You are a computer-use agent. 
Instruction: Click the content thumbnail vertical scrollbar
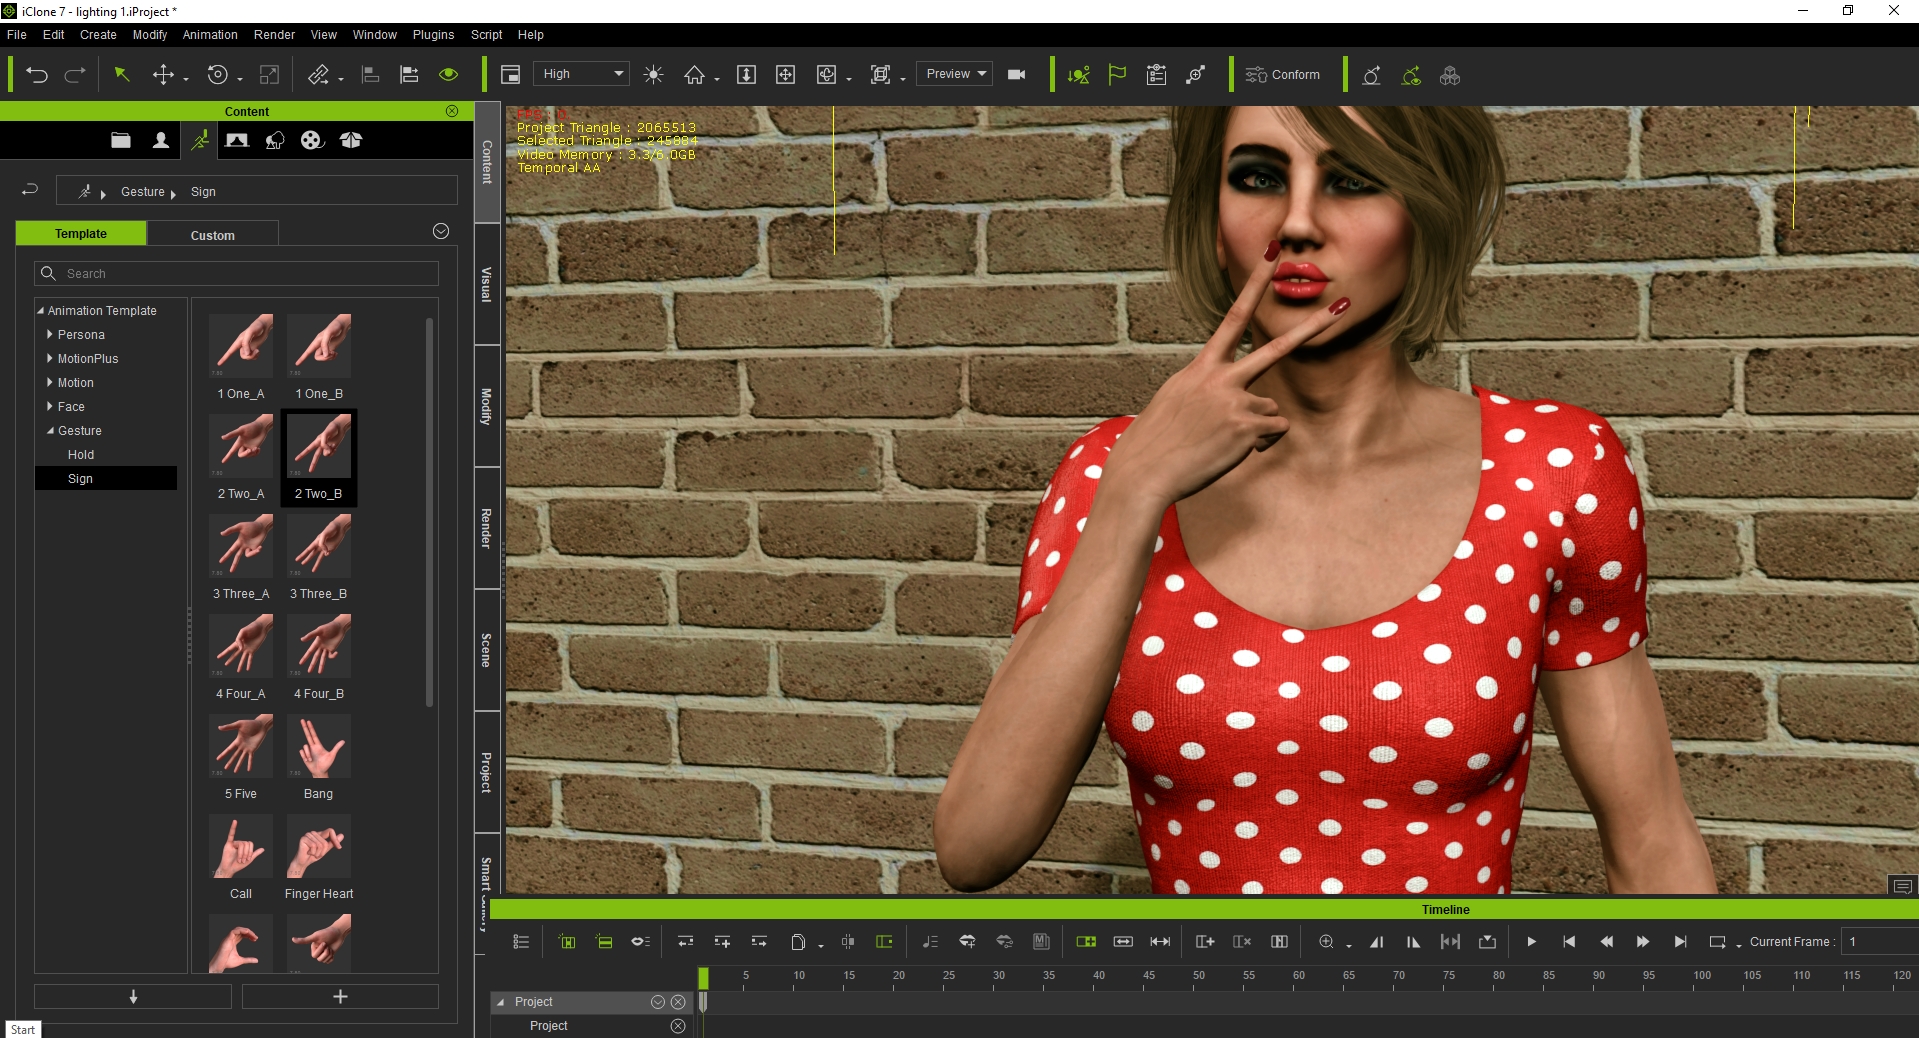[430, 512]
